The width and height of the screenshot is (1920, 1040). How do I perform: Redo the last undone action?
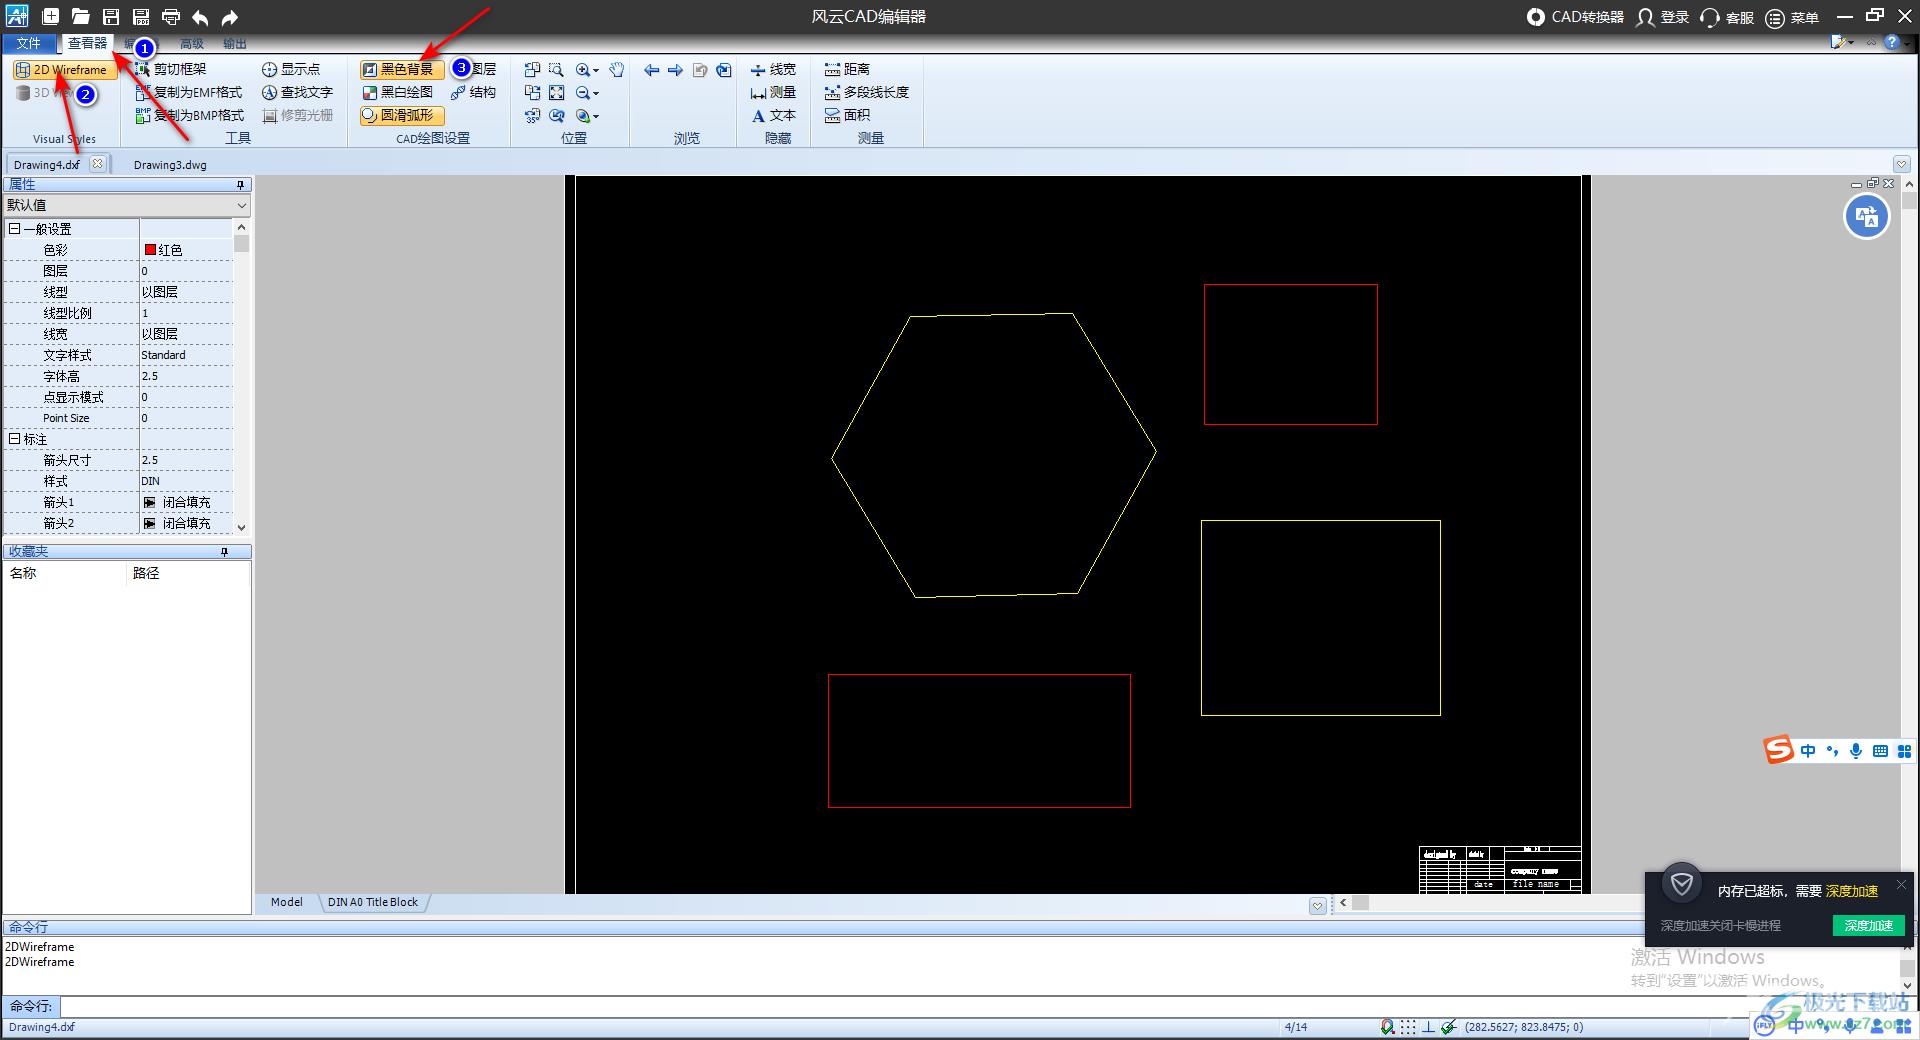[x=230, y=16]
